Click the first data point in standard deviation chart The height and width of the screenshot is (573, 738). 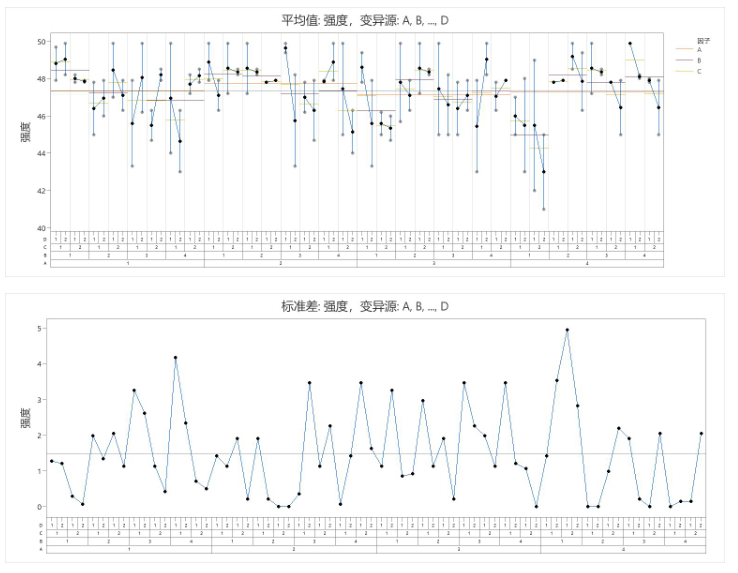(x=52, y=461)
